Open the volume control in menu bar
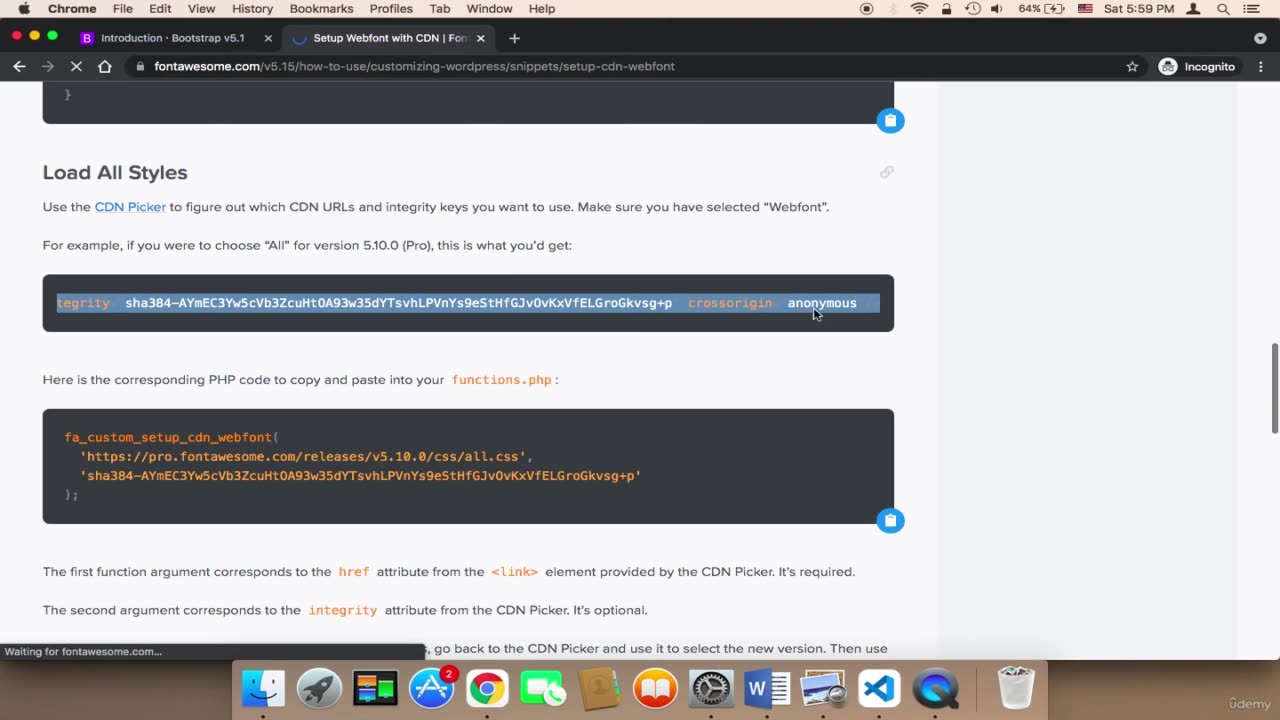This screenshot has height=720, width=1280. (998, 9)
